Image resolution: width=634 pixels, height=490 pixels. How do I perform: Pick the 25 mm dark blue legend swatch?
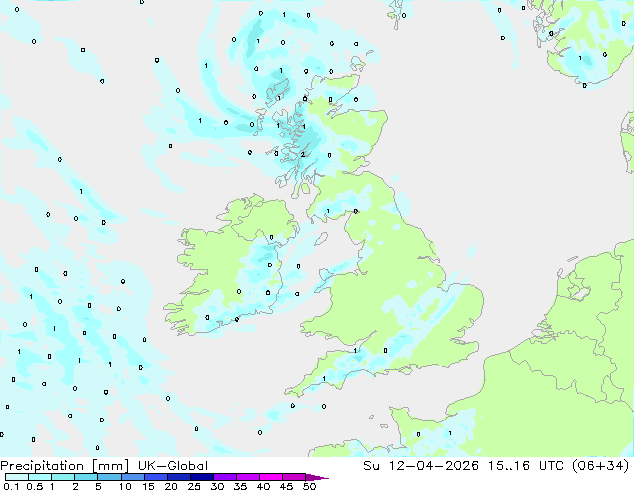[x=202, y=477]
